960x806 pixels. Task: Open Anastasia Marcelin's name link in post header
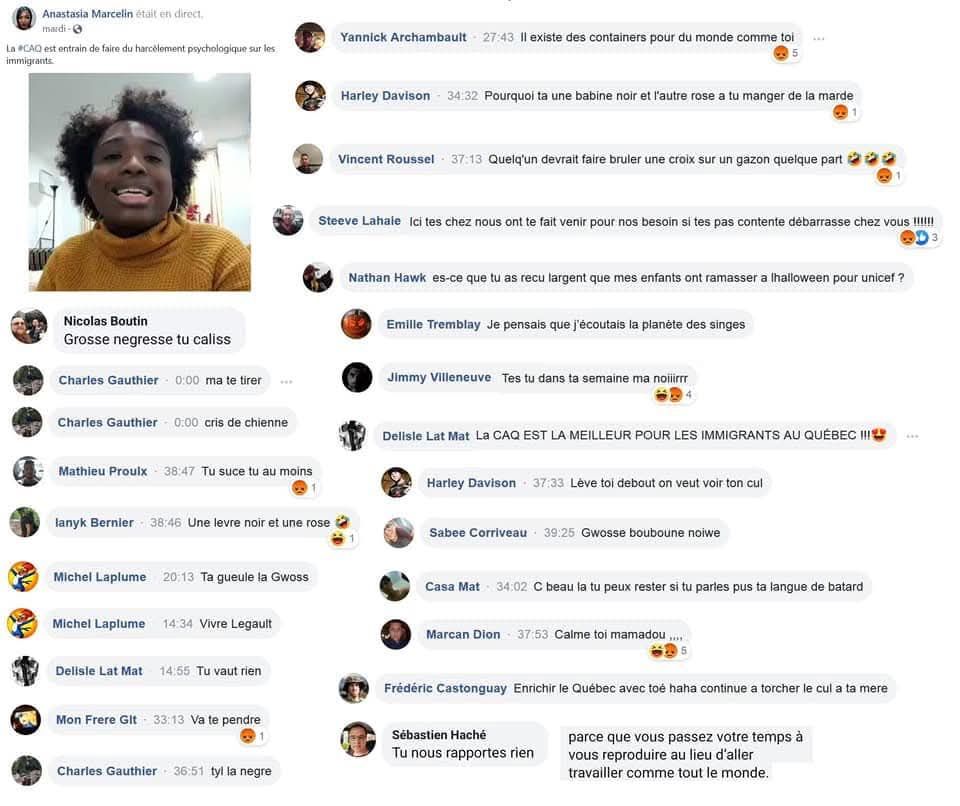pos(88,13)
